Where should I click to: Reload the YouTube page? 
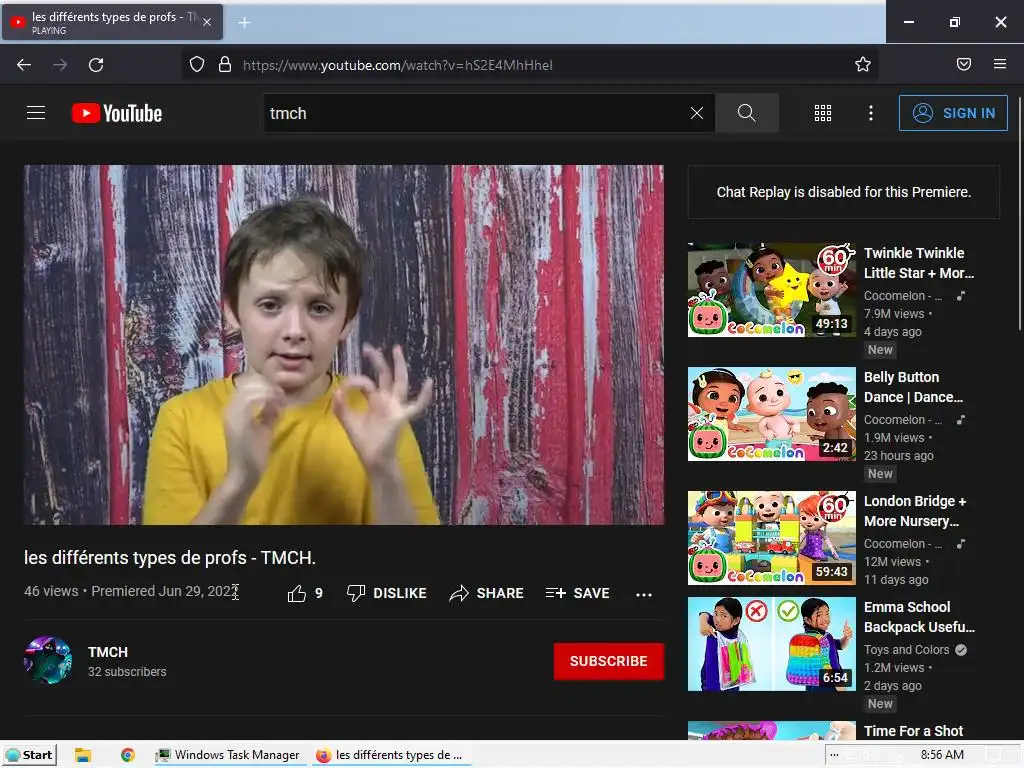point(96,65)
